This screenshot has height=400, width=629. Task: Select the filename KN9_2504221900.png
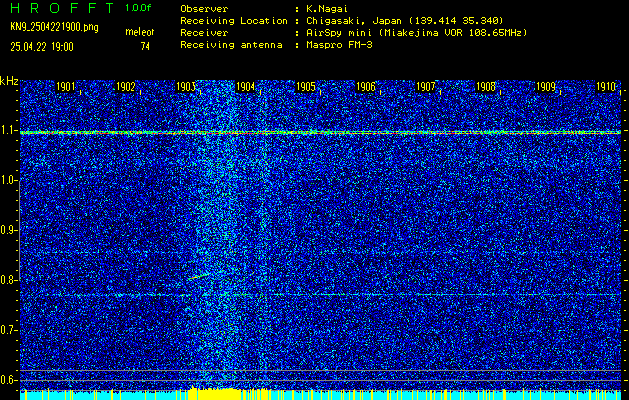[54, 28]
